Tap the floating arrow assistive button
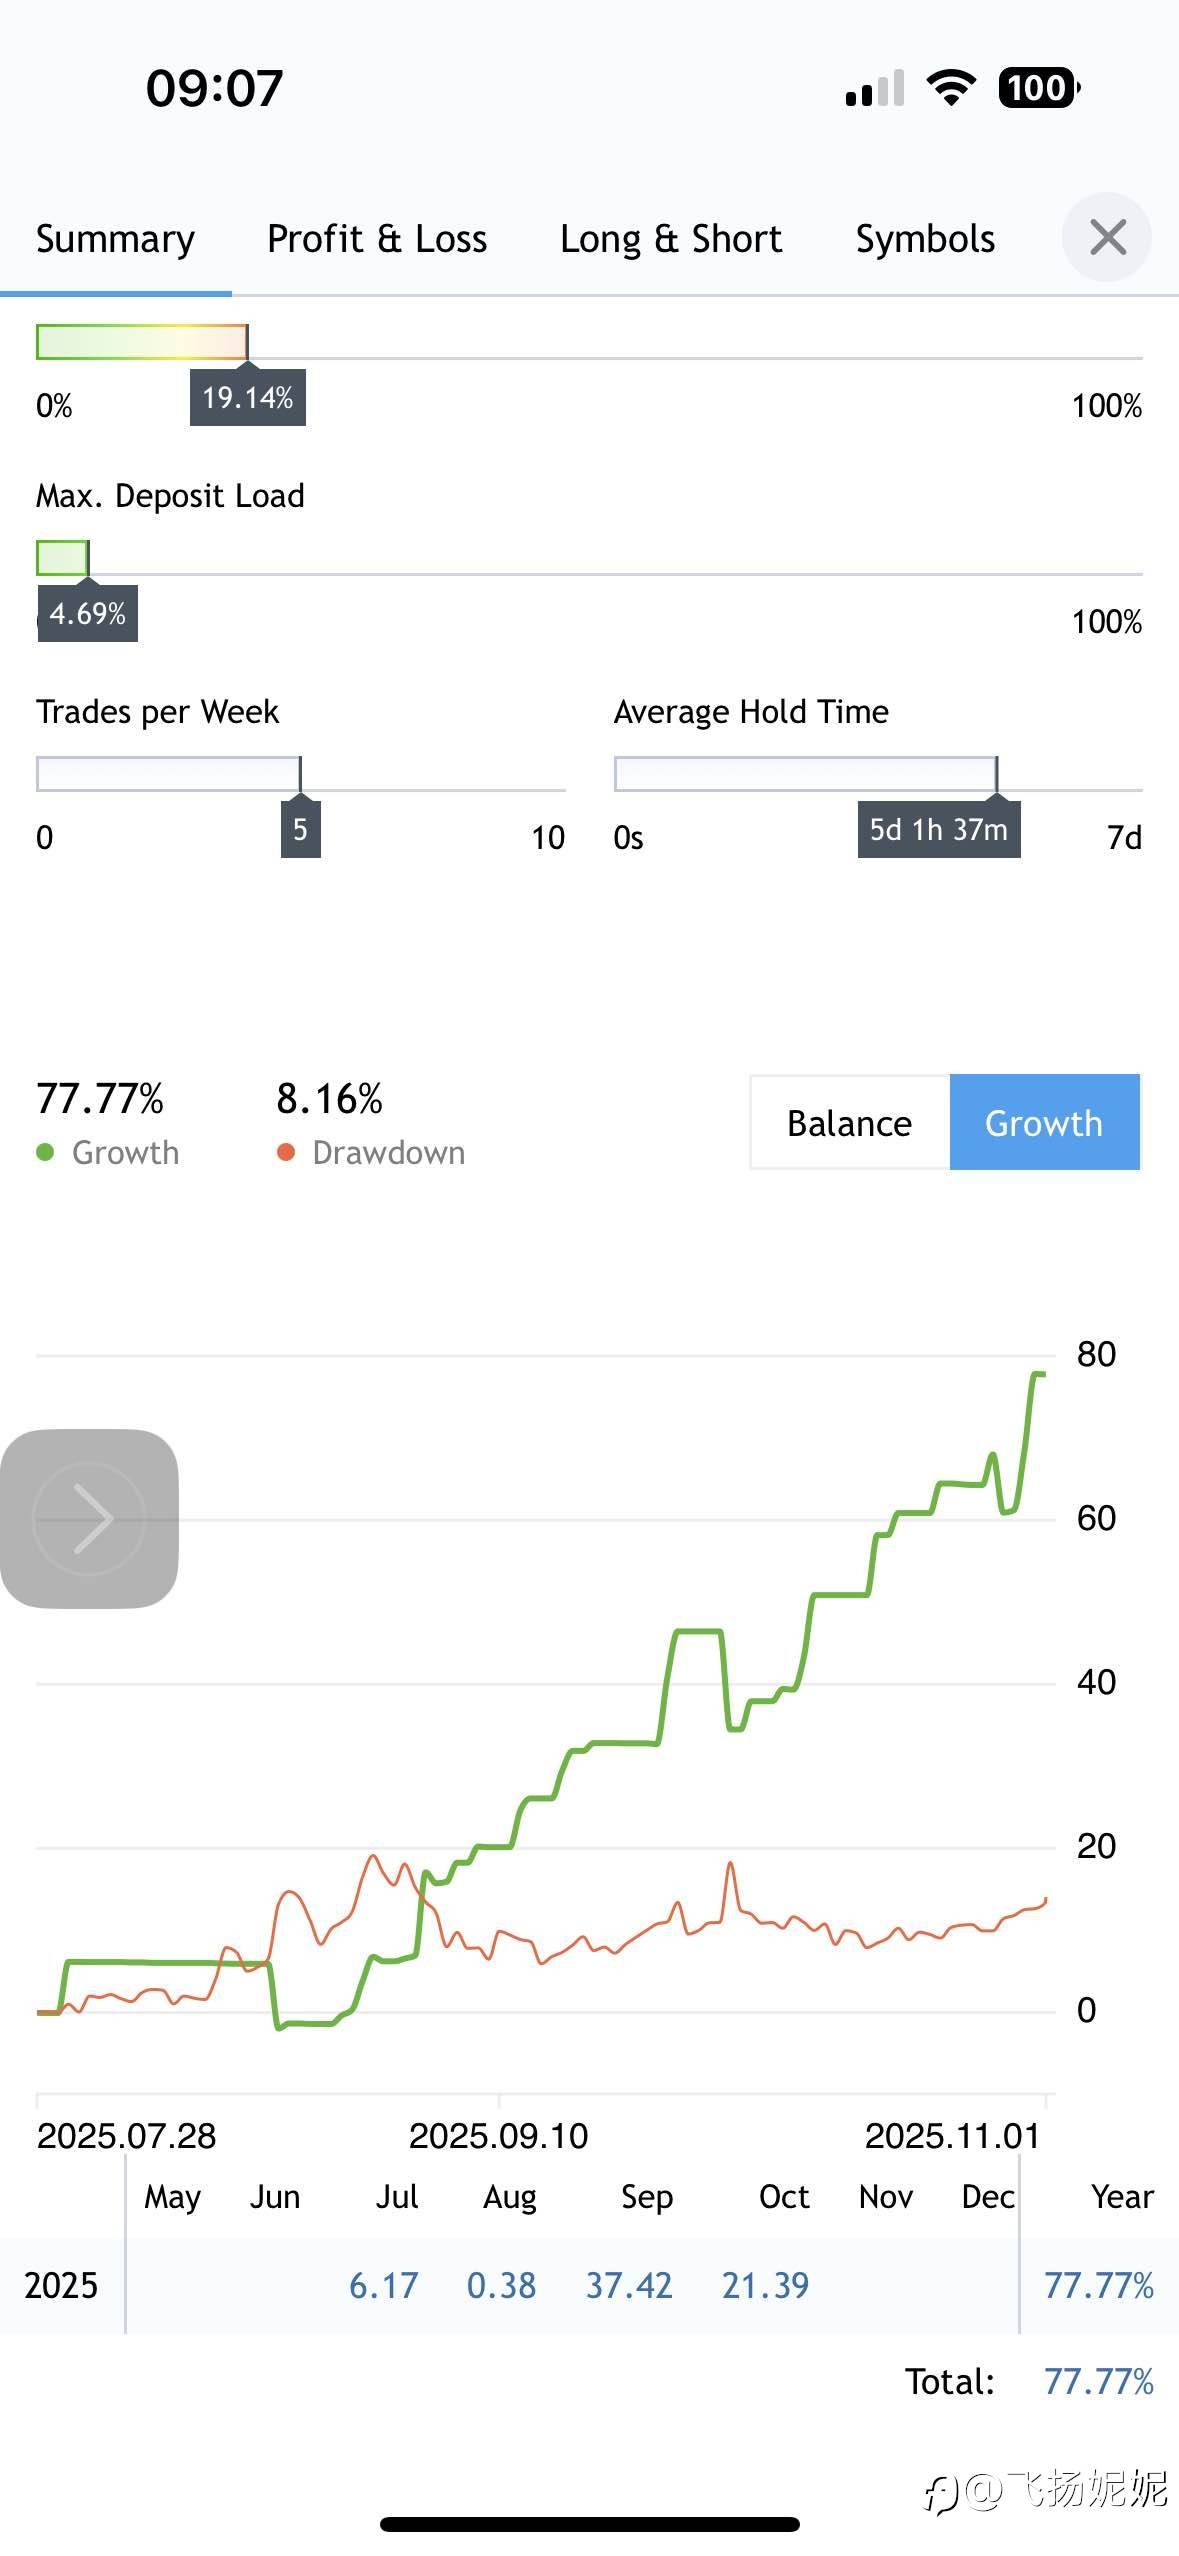Screen dimensions: 1179x2556 (x=90, y=1518)
